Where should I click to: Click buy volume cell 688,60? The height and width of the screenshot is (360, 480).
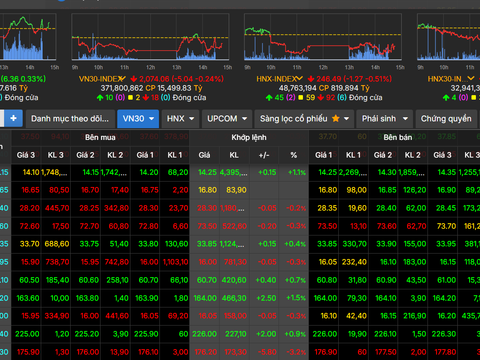click(57, 244)
